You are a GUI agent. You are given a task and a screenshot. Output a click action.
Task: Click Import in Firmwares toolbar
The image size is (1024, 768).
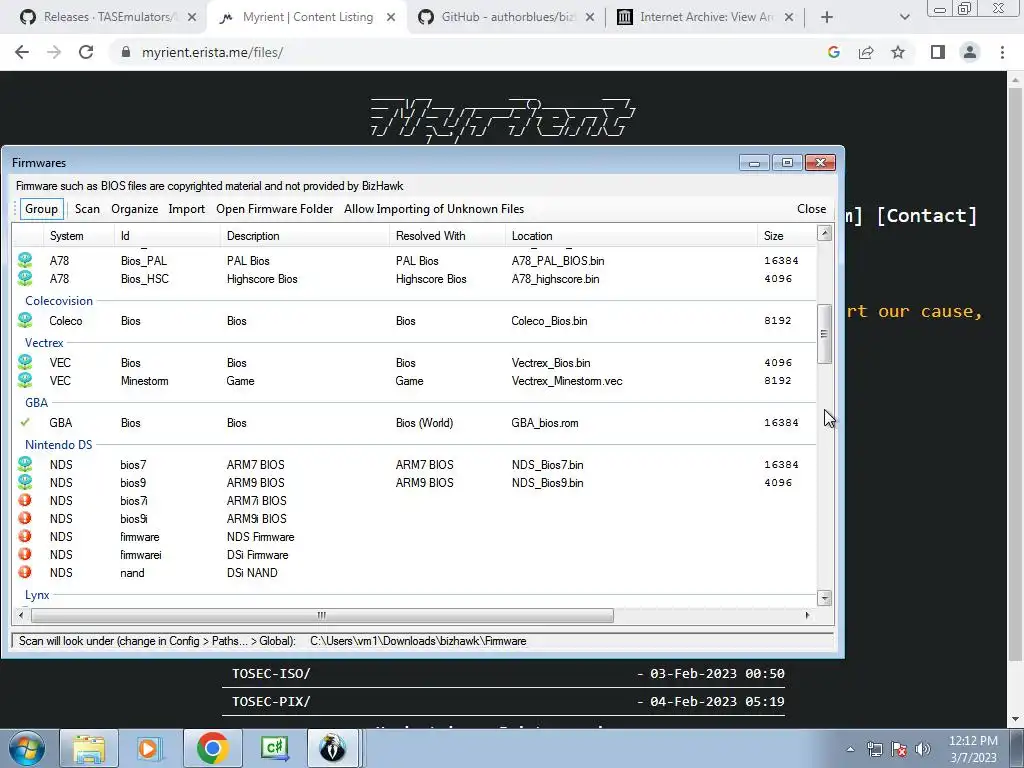187,209
